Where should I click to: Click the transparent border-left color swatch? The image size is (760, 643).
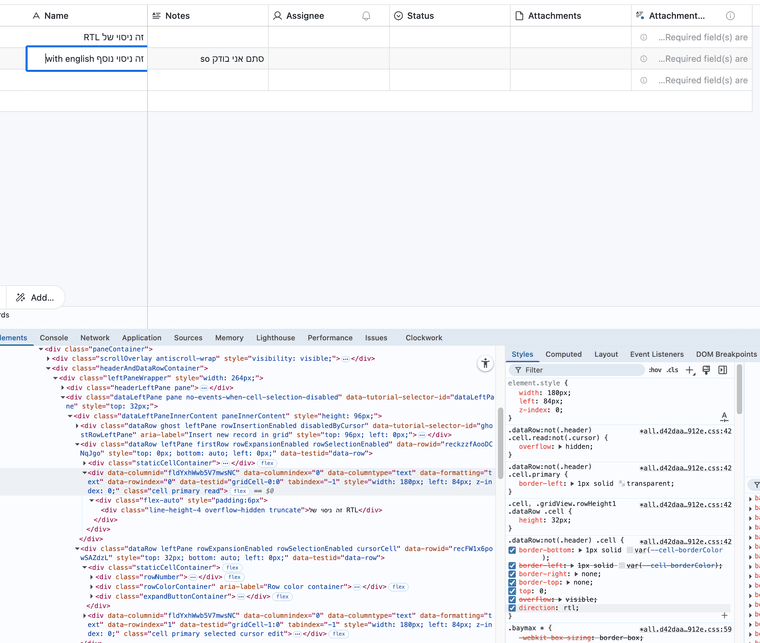point(621,483)
